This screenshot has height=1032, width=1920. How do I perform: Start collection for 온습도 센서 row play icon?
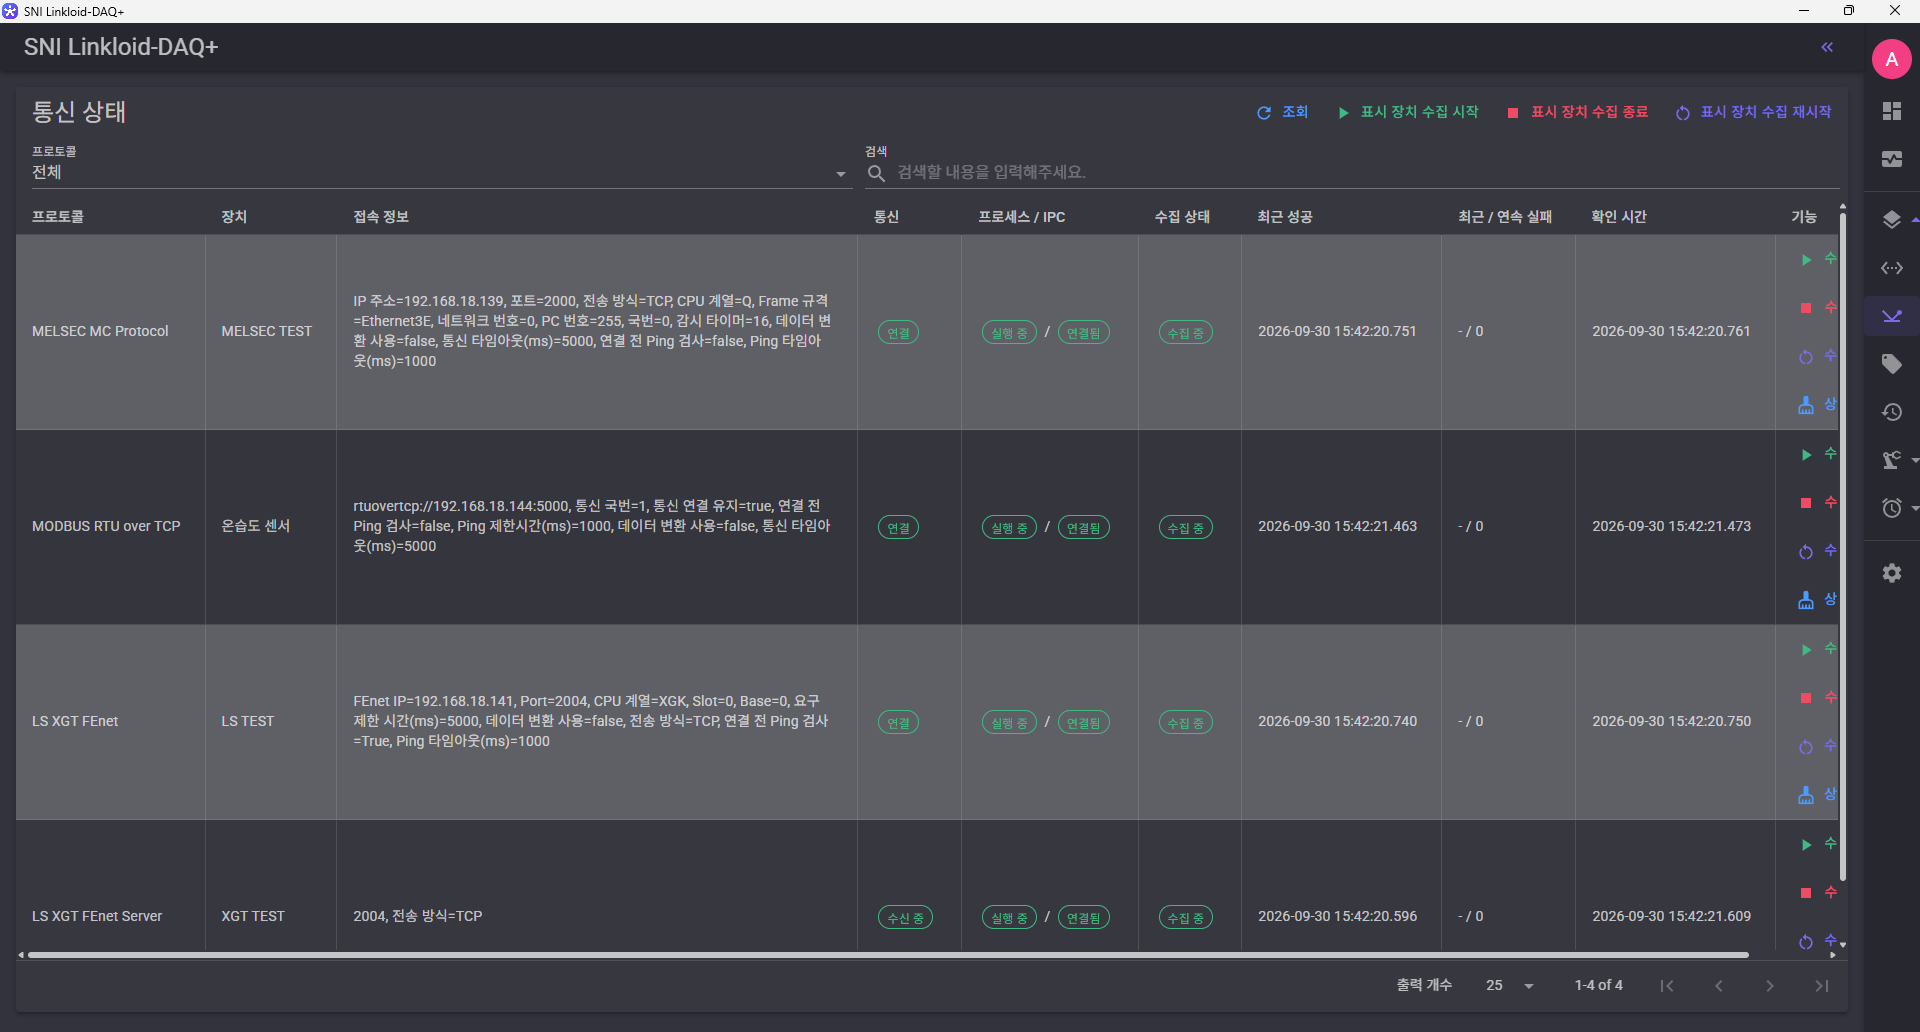coord(1806,455)
